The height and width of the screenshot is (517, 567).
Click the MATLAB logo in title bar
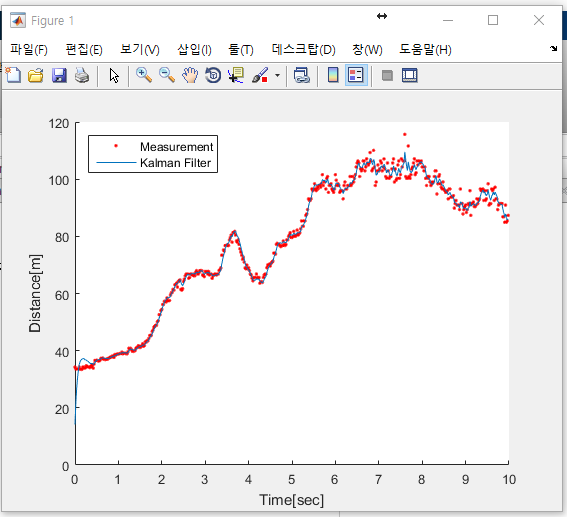point(18,20)
